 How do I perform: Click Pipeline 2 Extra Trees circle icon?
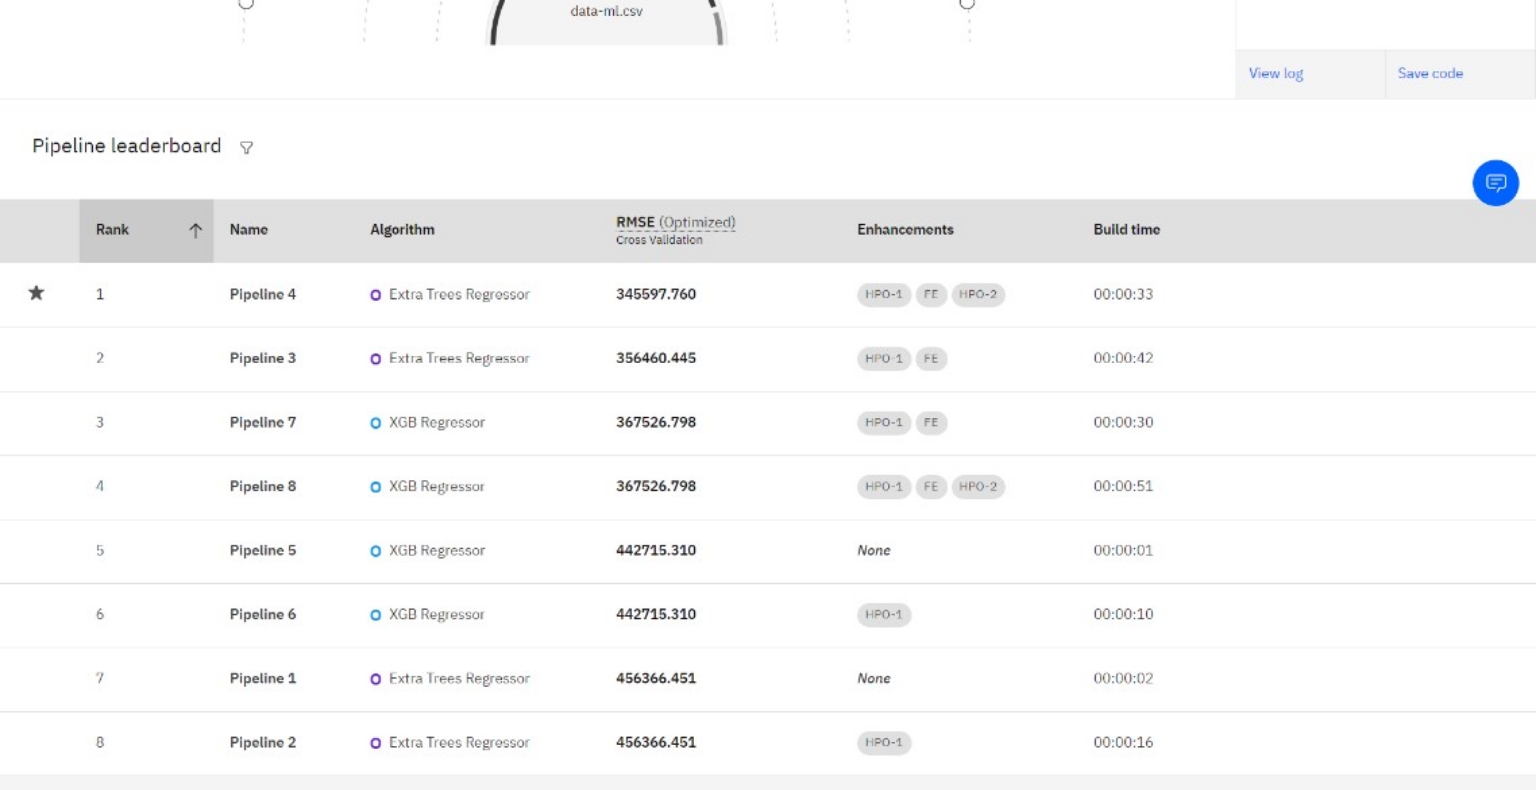coord(376,743)
